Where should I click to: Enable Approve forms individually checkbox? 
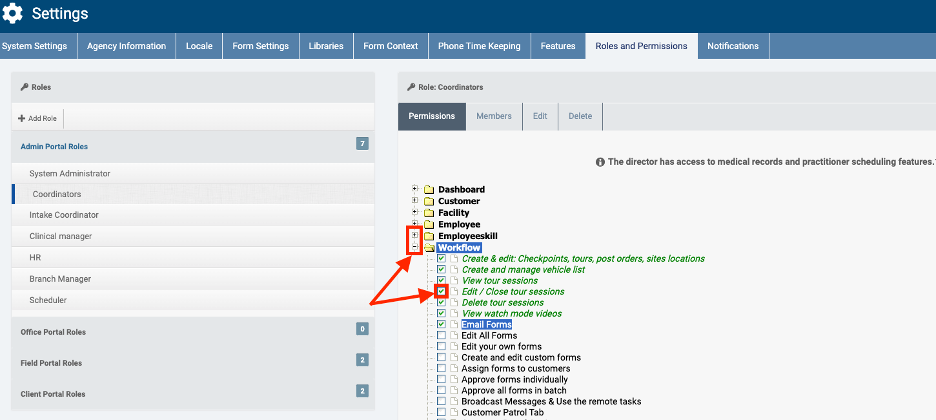coord(441,379)
